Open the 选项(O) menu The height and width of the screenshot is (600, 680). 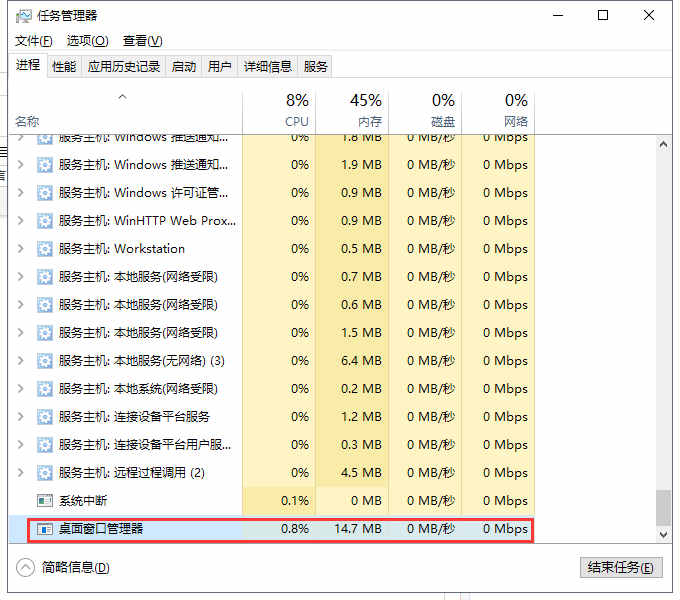tap(88, 41)
